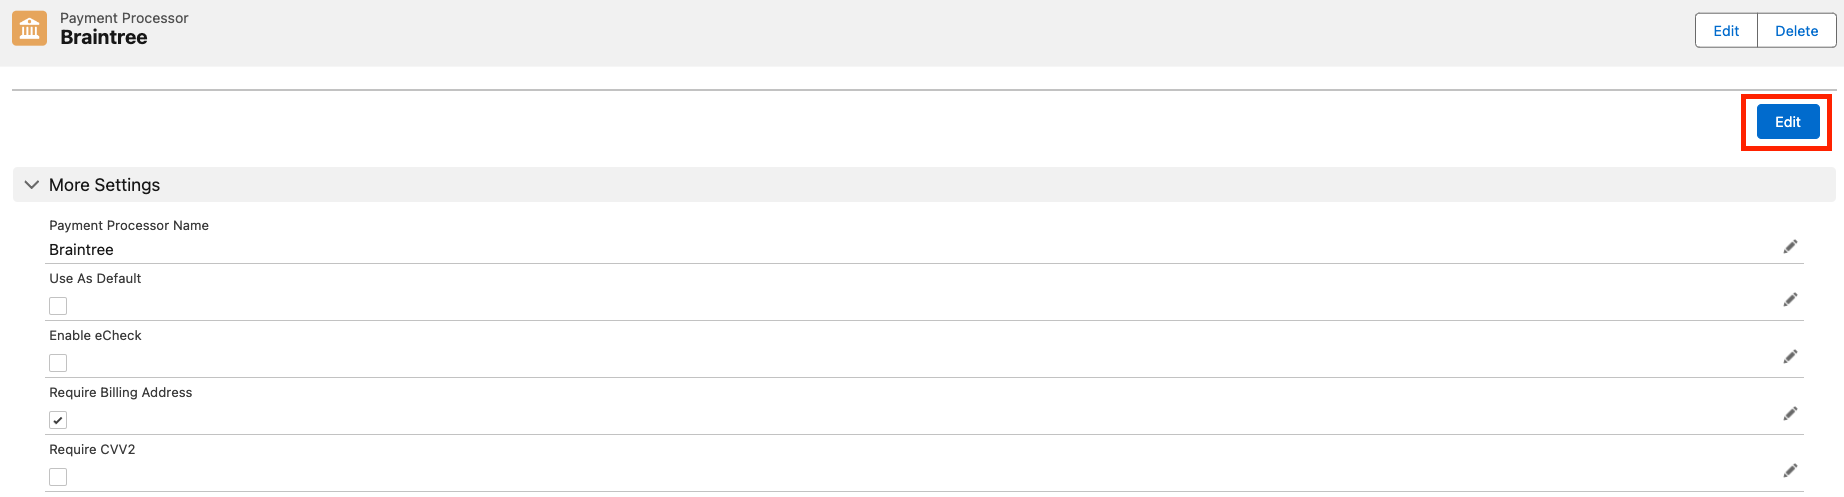The height and width of the screenshot is (497, 1844).
Task: Click pencil icon in Use As Default row
Action: [1790, 300]
